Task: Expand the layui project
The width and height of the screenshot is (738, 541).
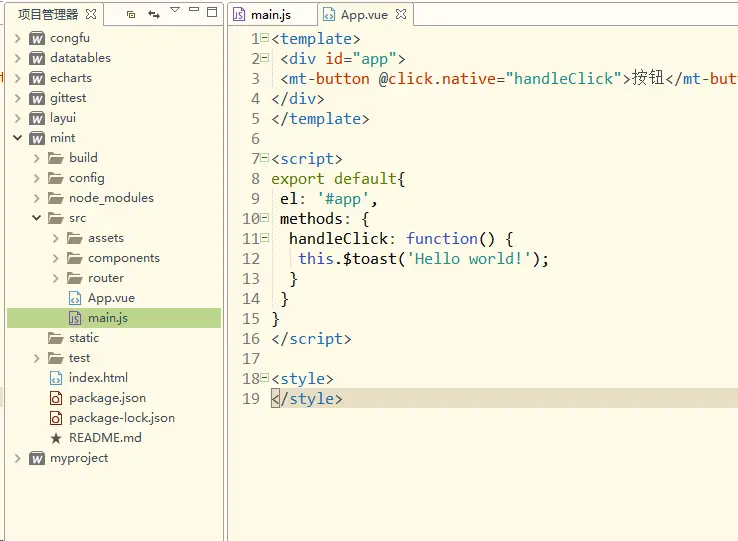Action: pos(18,118)
